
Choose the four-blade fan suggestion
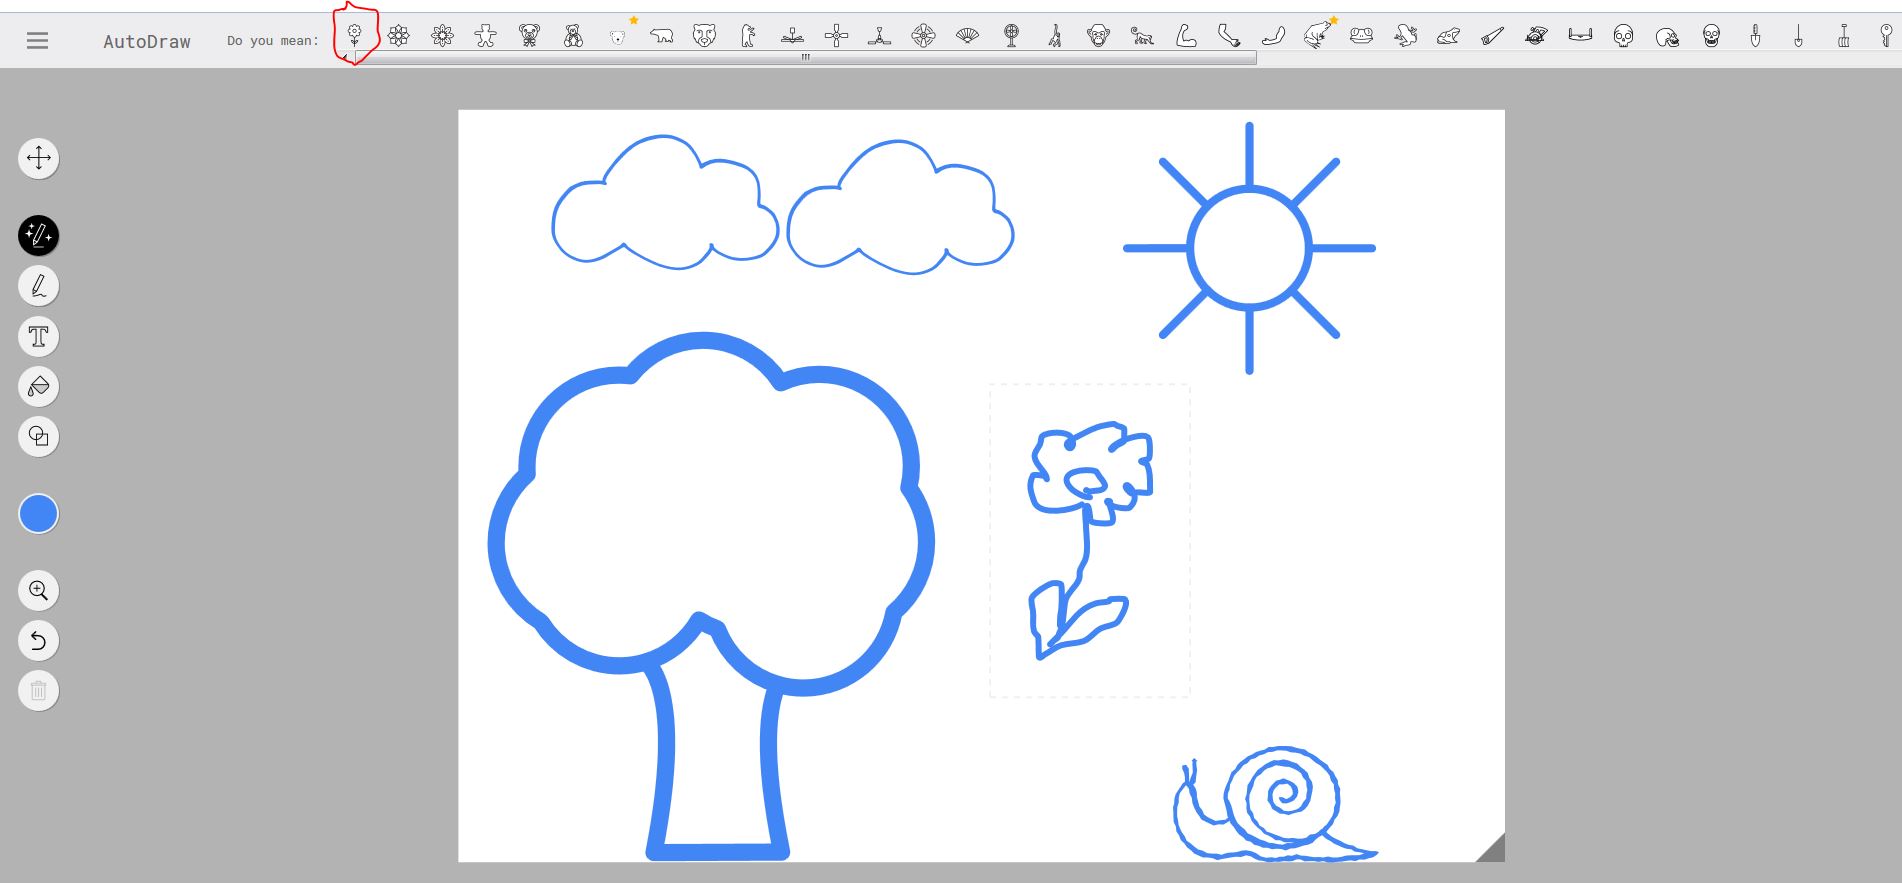point(837,37)
